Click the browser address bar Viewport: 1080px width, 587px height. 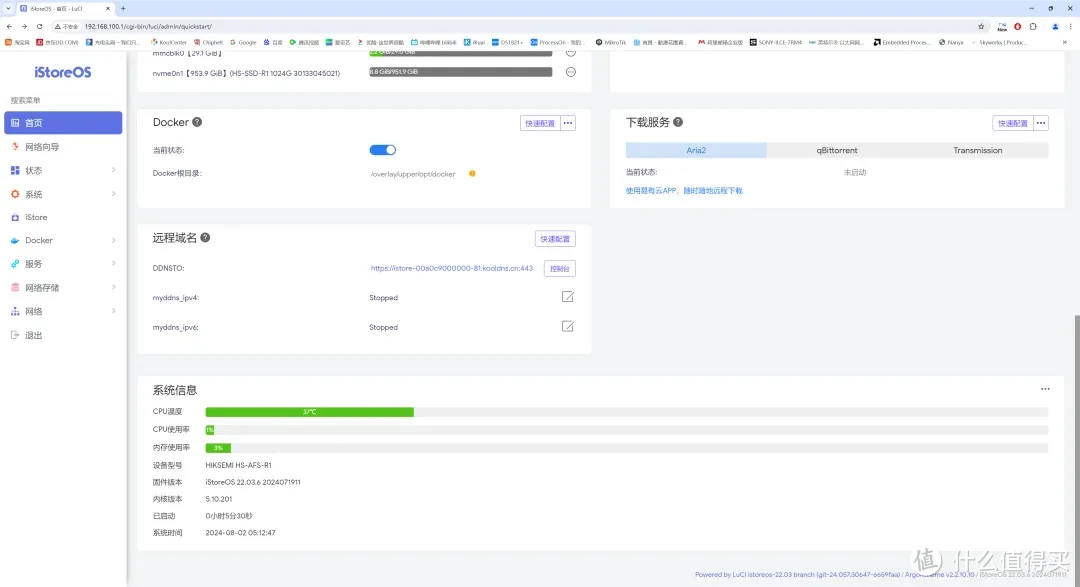pyautogui.click(x=300, y=27)
